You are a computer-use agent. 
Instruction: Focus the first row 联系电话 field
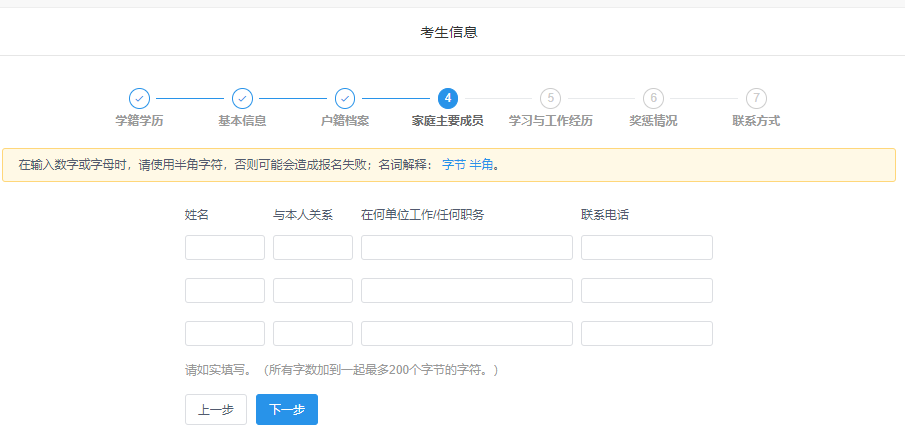(x=647, y=247)
